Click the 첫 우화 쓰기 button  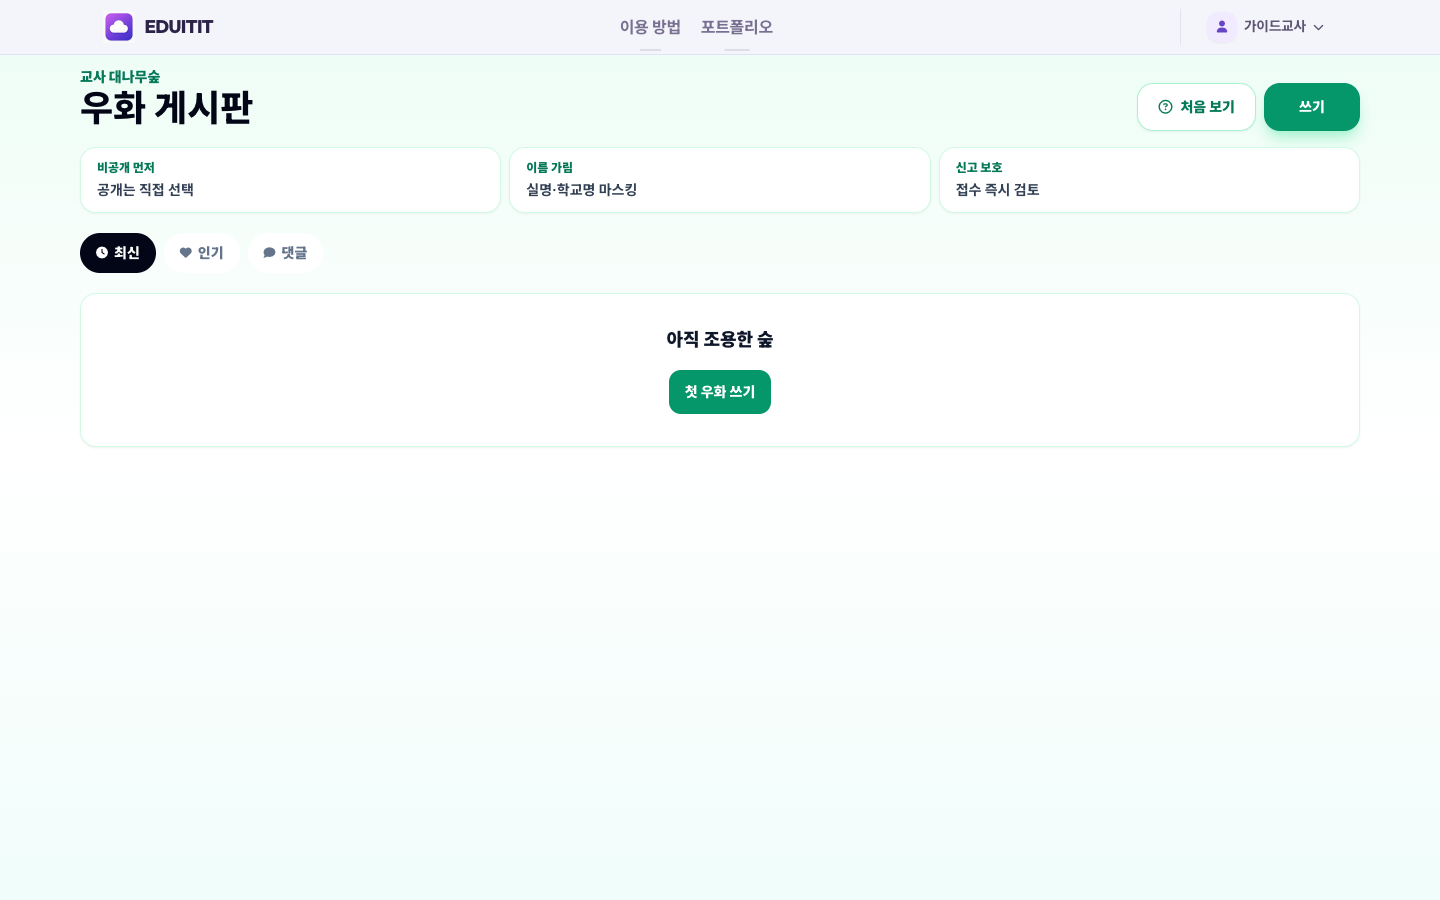coord(720,392)
